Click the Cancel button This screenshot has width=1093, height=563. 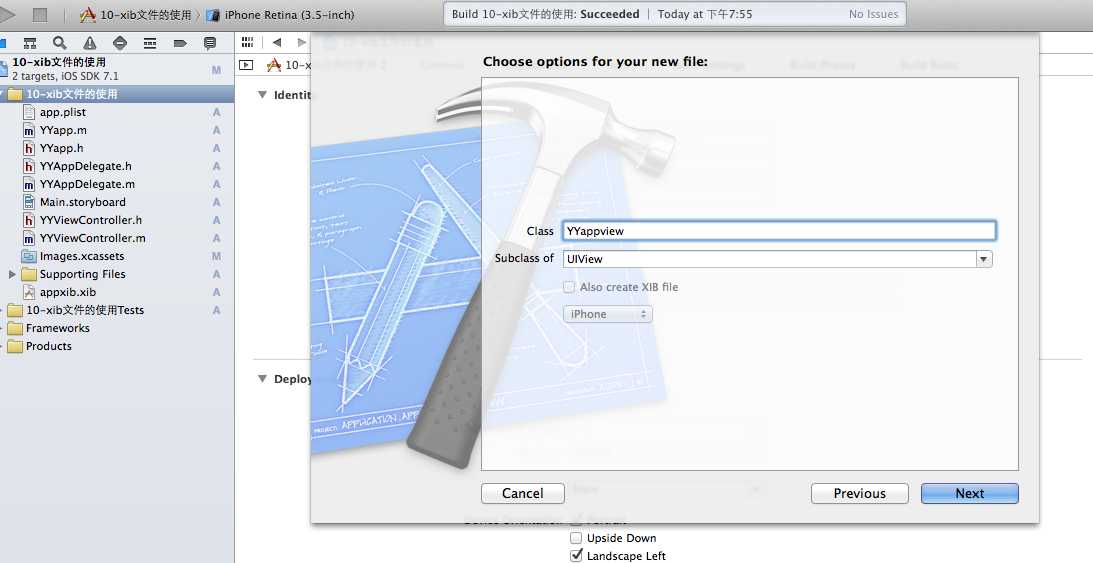point(523,493)
